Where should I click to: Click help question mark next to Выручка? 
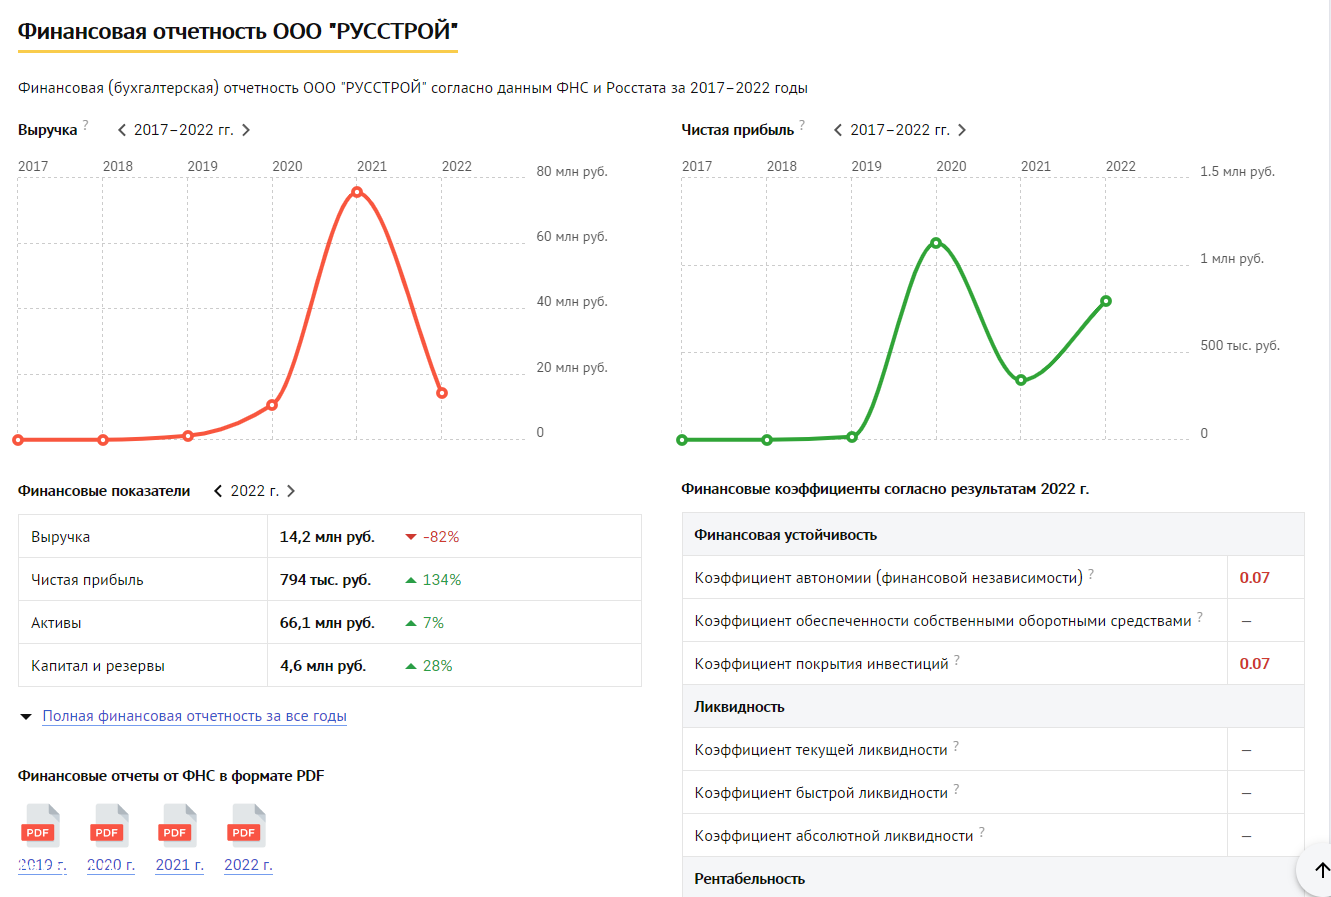click(x=86, y=125)
